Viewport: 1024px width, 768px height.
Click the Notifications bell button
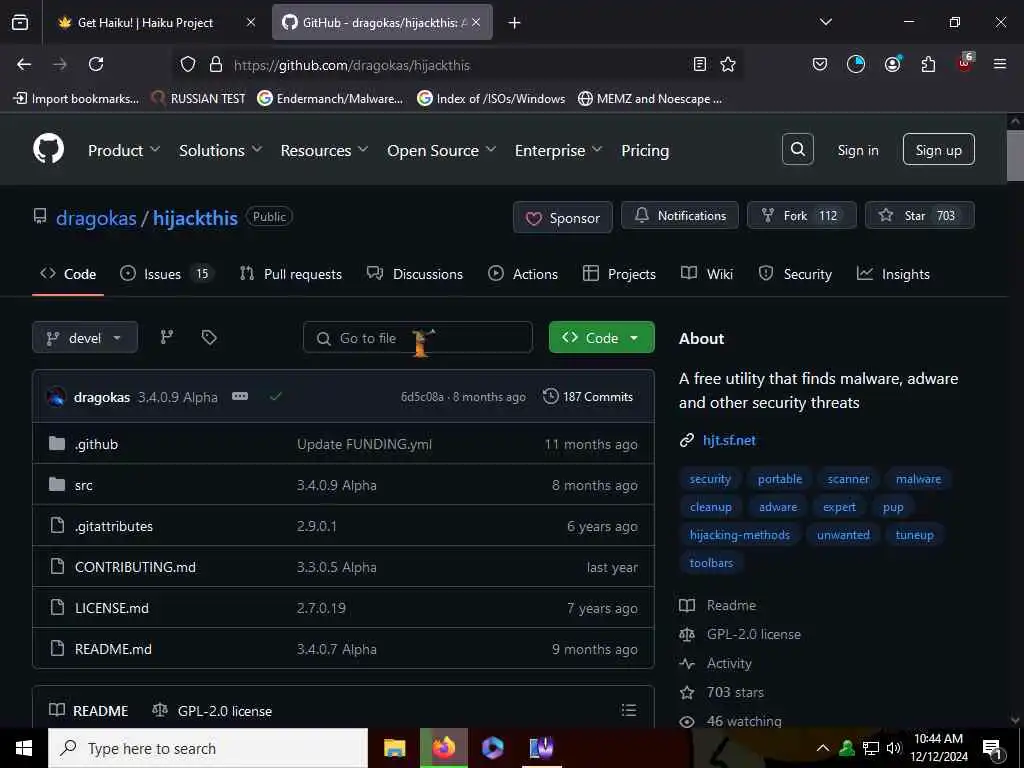click(680, 216)
